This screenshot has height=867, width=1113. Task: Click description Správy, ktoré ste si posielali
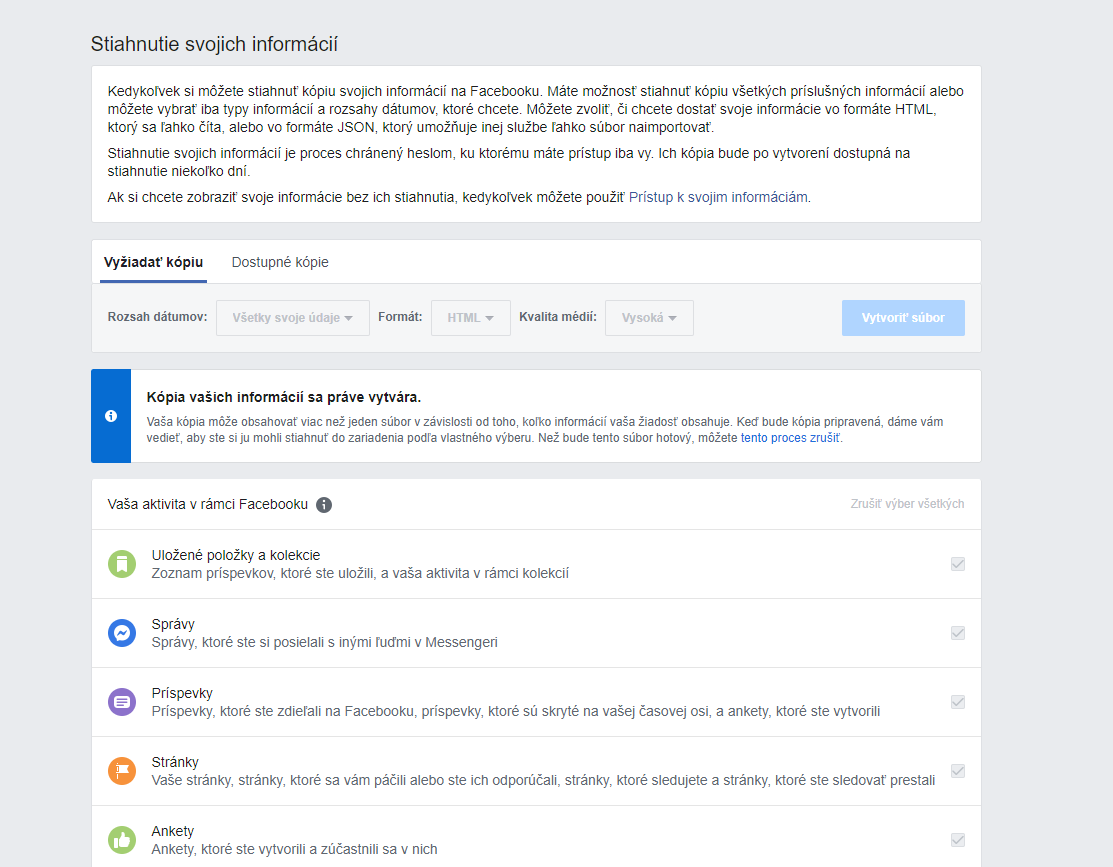(324, 643)
